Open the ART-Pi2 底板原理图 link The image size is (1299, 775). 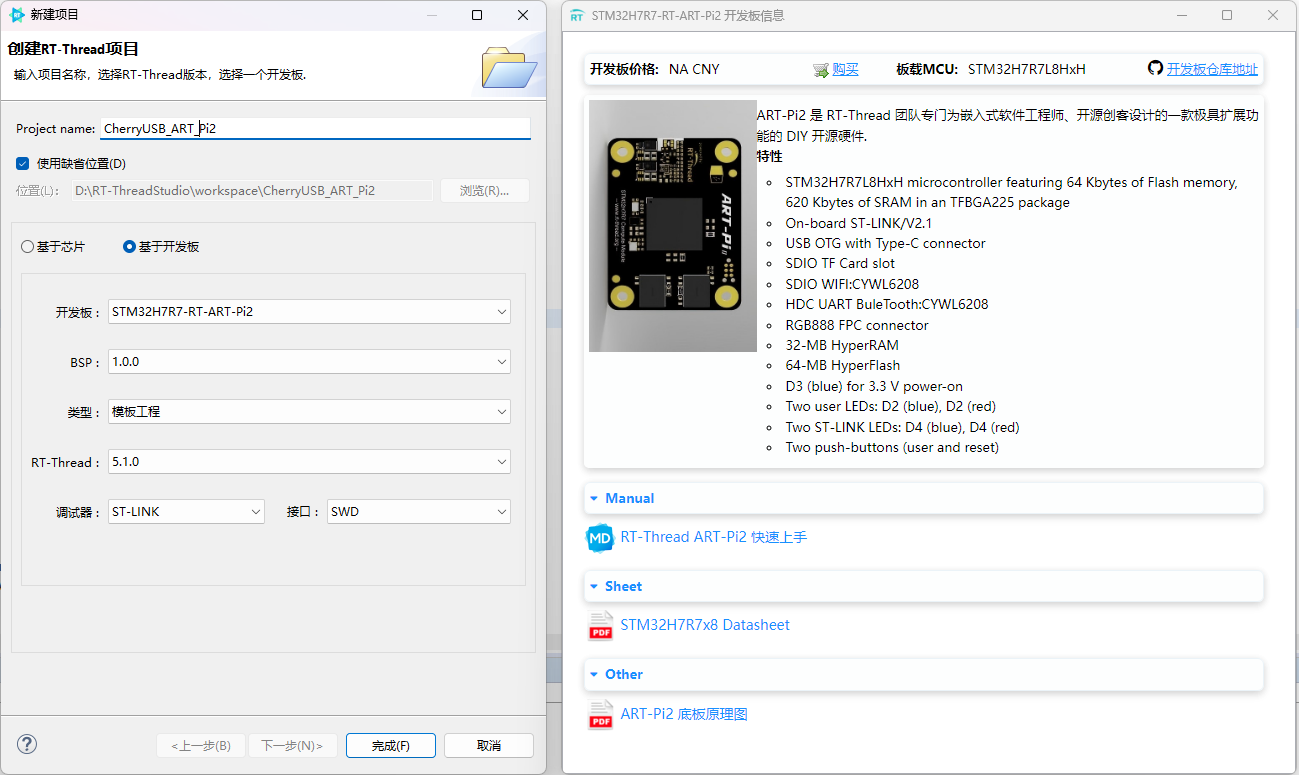(684, 714)
